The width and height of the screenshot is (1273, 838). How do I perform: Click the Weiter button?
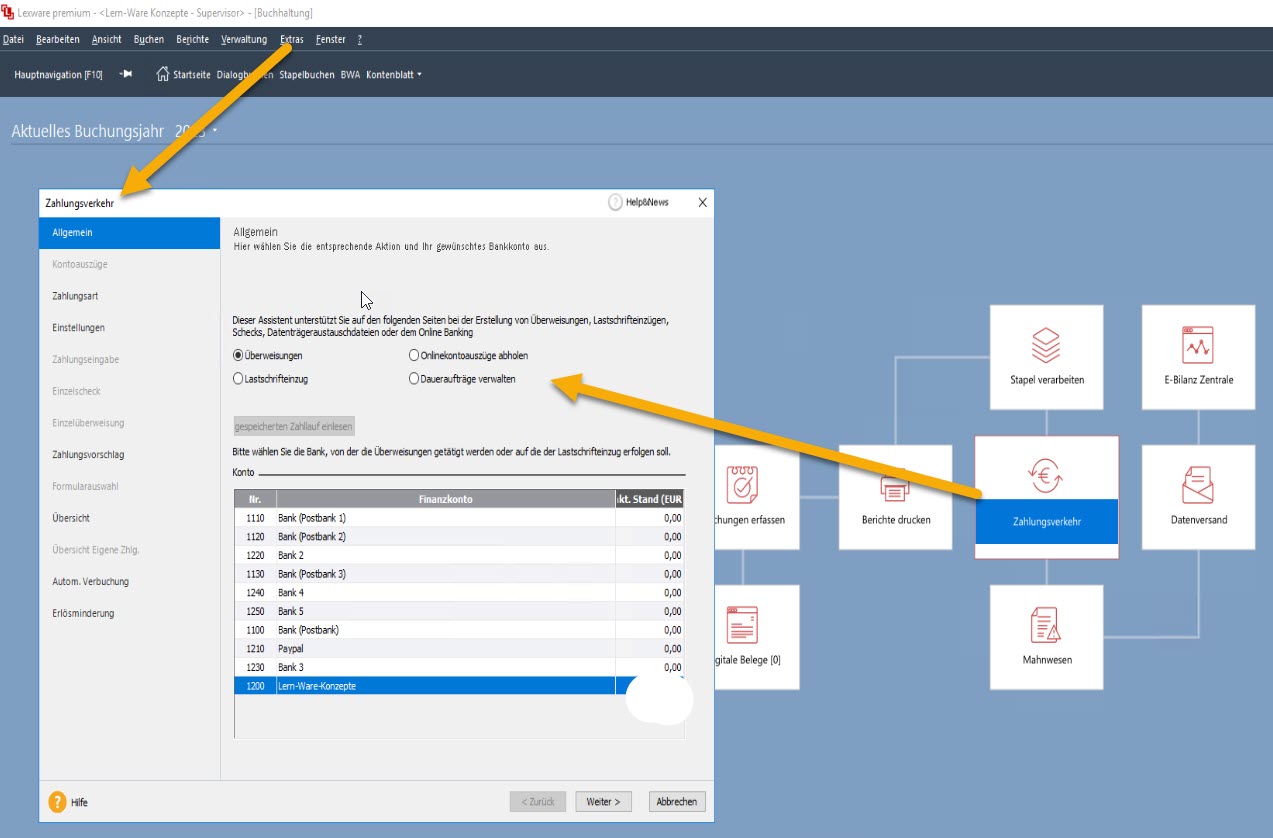click(604, 802)
